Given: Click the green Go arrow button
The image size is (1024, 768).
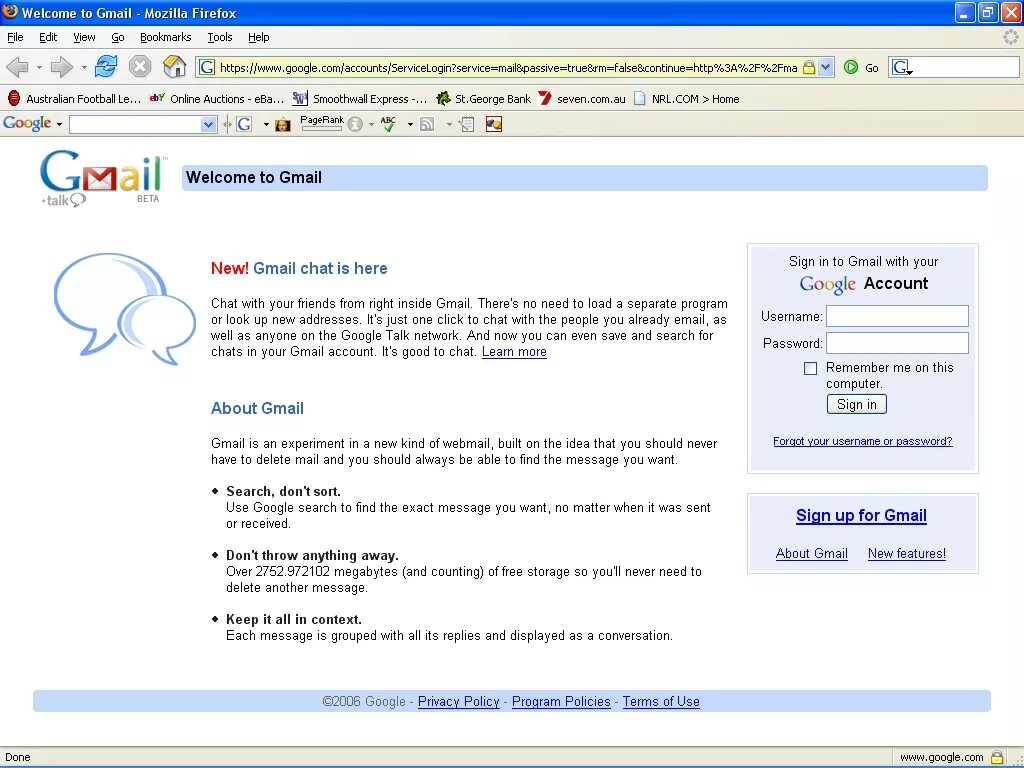Looking at the screenshot, I should point(850,67).
